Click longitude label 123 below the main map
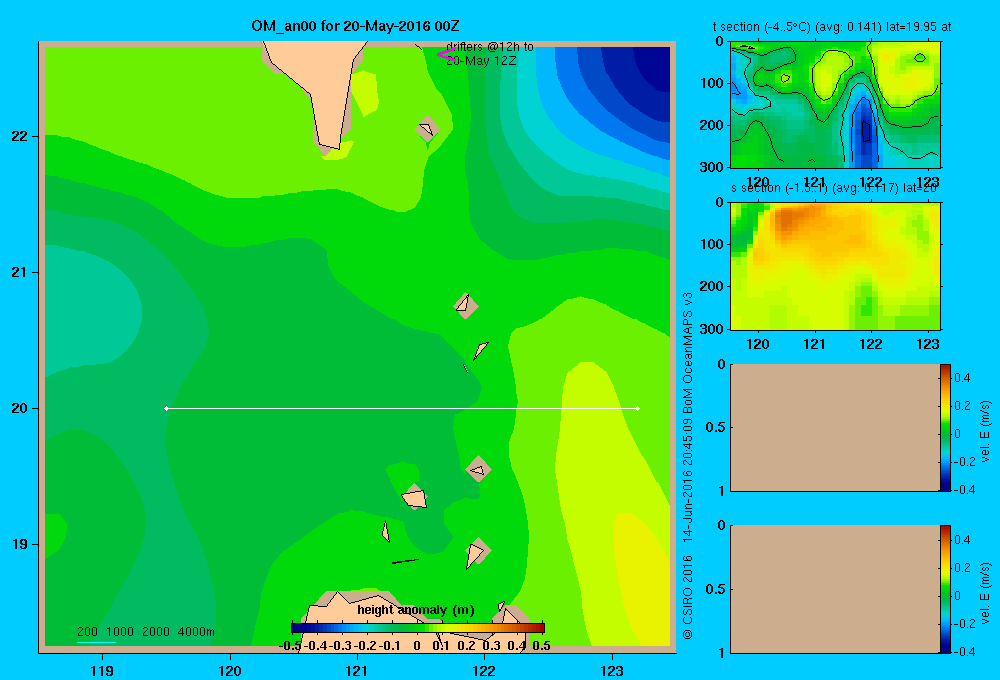 (612, 670)
